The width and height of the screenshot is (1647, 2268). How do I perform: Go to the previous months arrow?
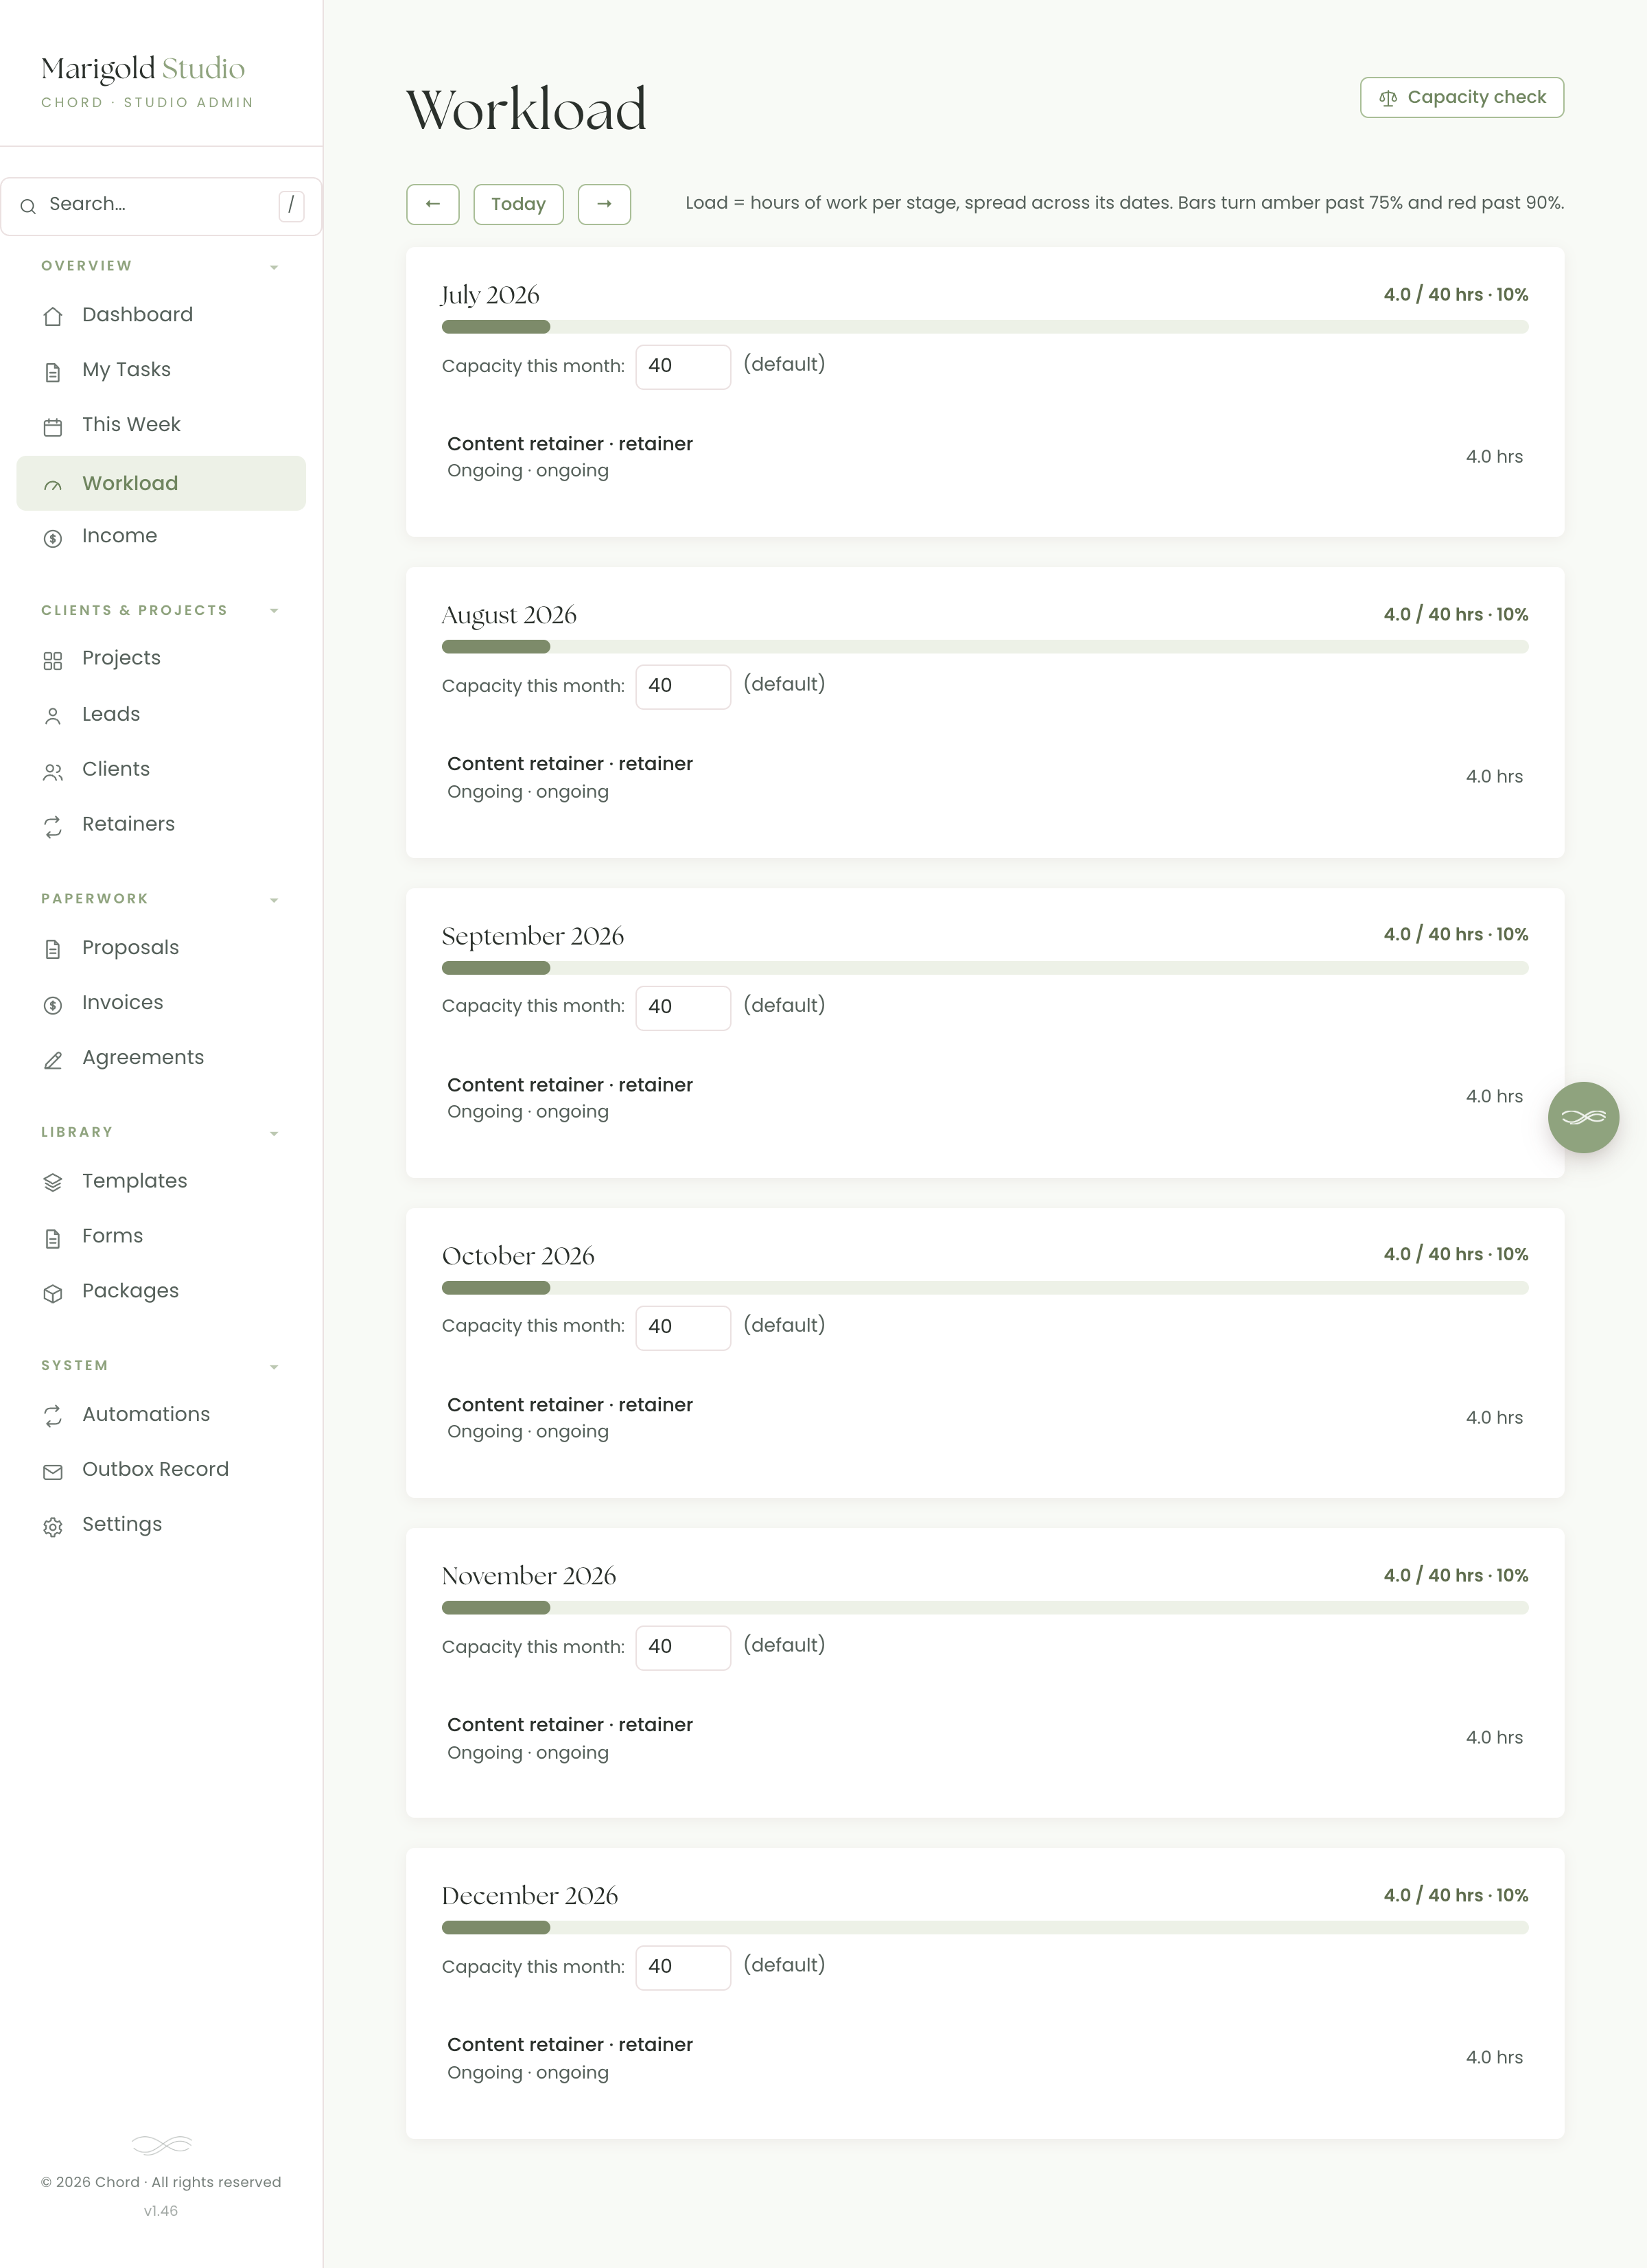[432, 204]
